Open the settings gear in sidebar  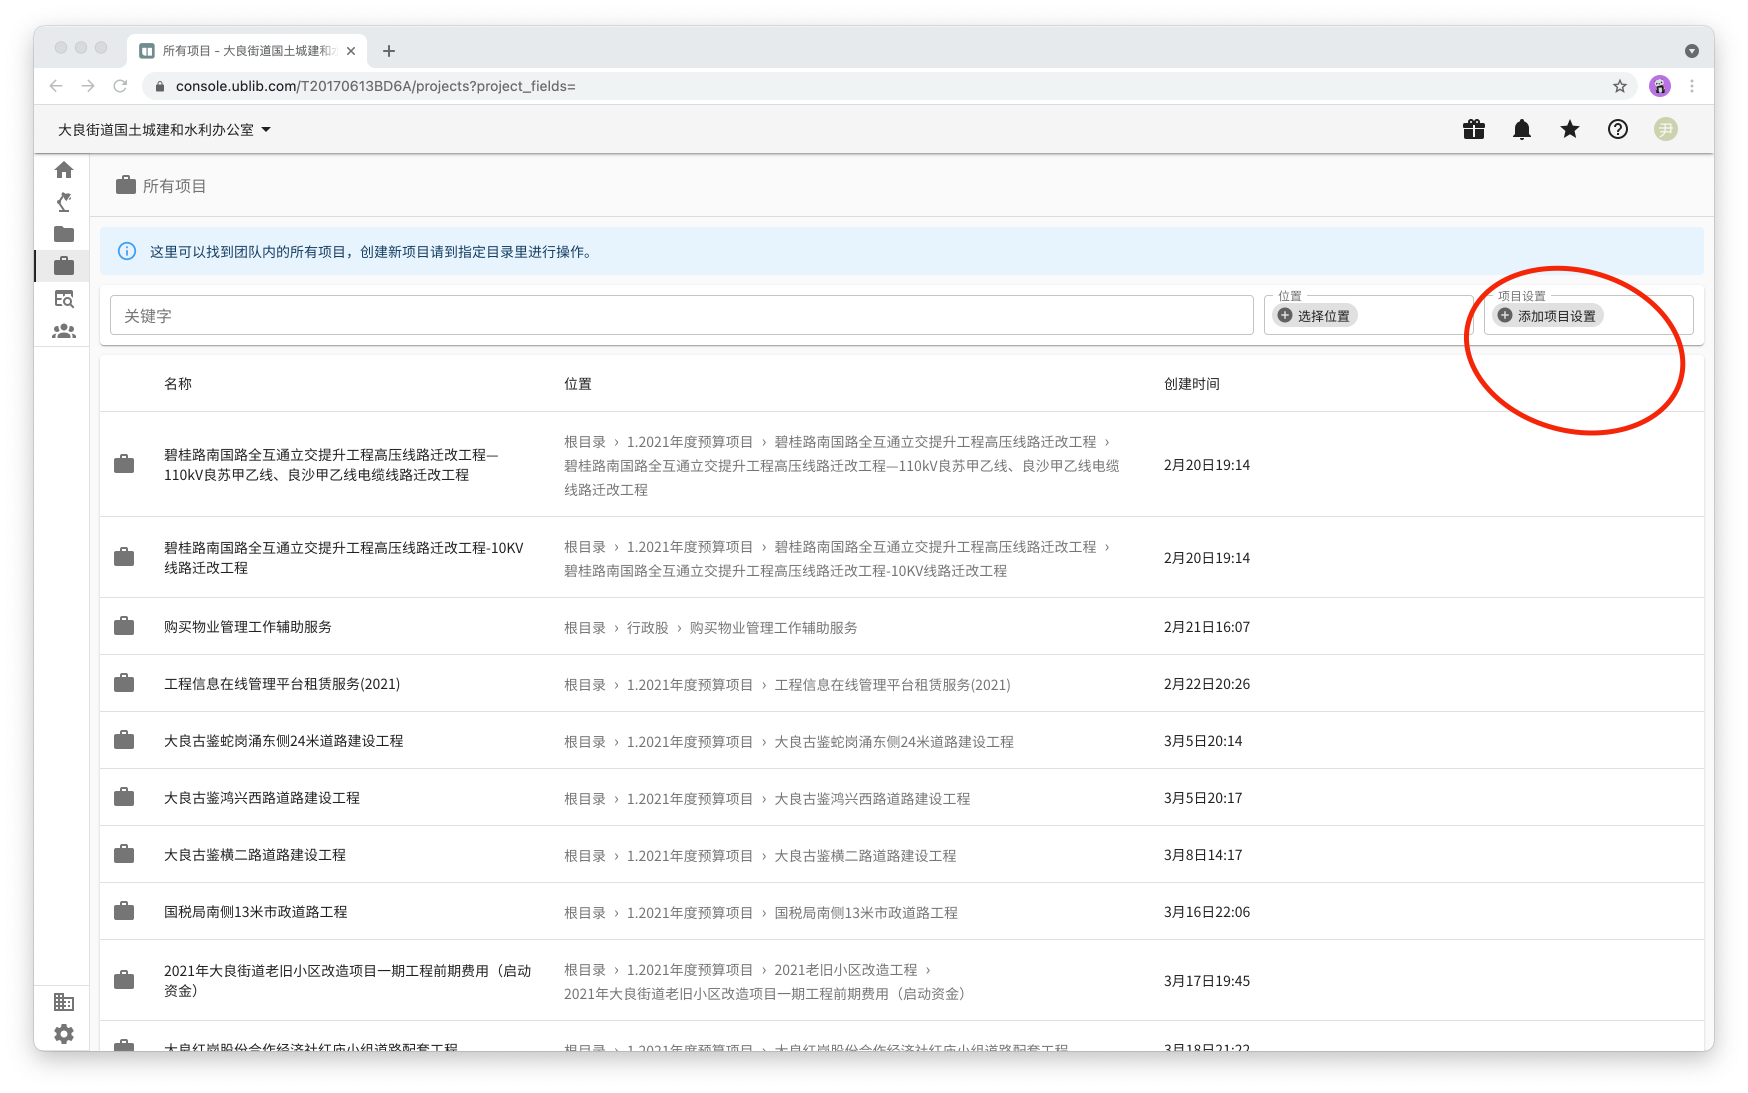[64, 1034]
